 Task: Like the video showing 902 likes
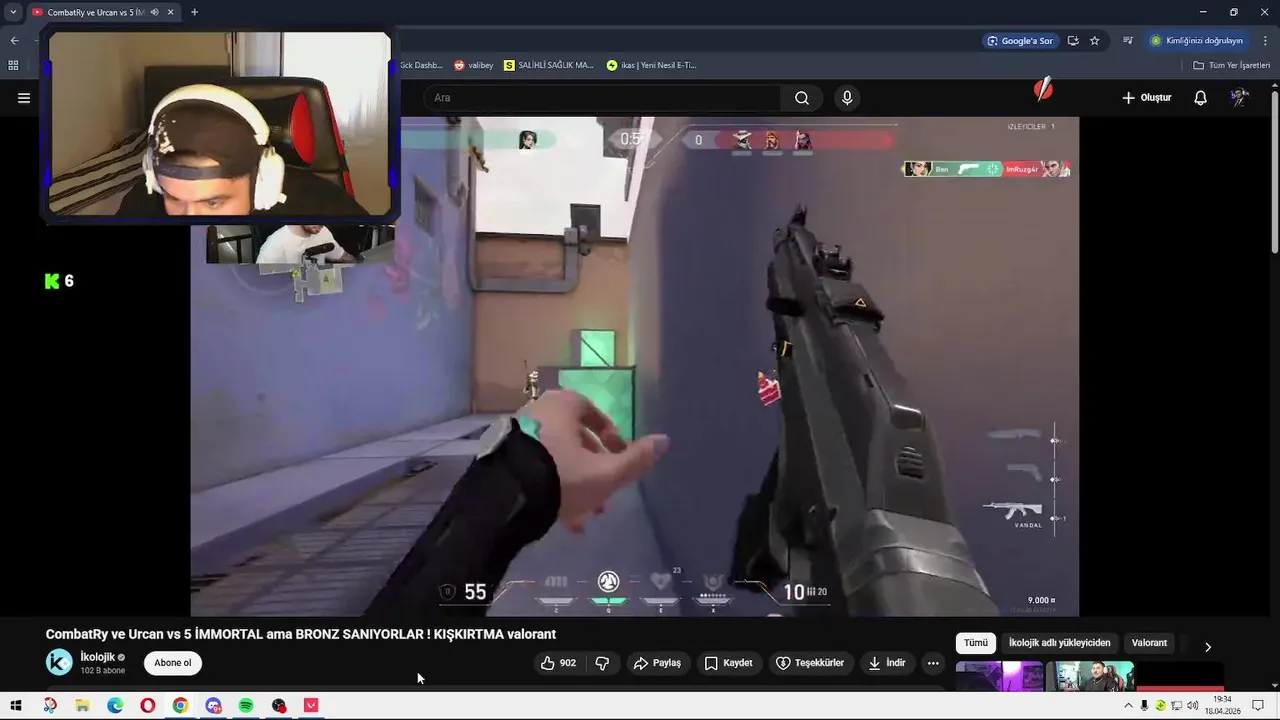coord(559,663)
